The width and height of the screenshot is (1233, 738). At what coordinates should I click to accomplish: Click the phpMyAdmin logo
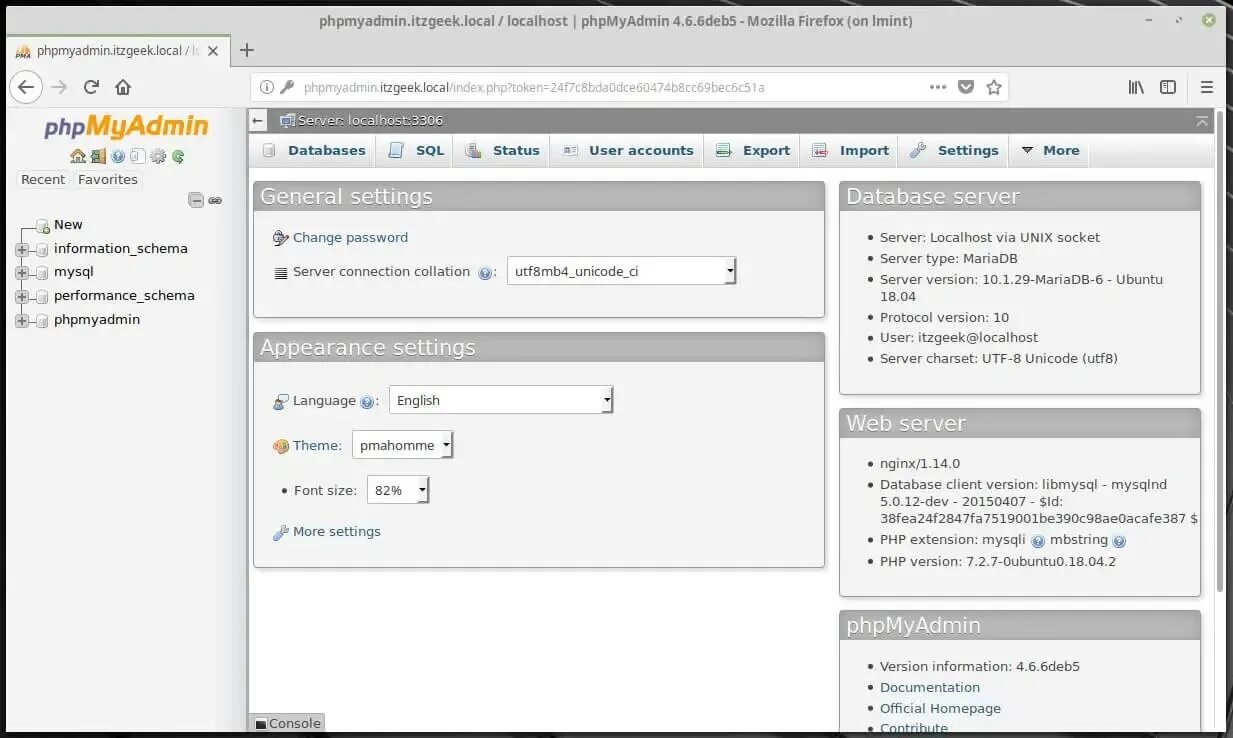(x=126, y=126)
